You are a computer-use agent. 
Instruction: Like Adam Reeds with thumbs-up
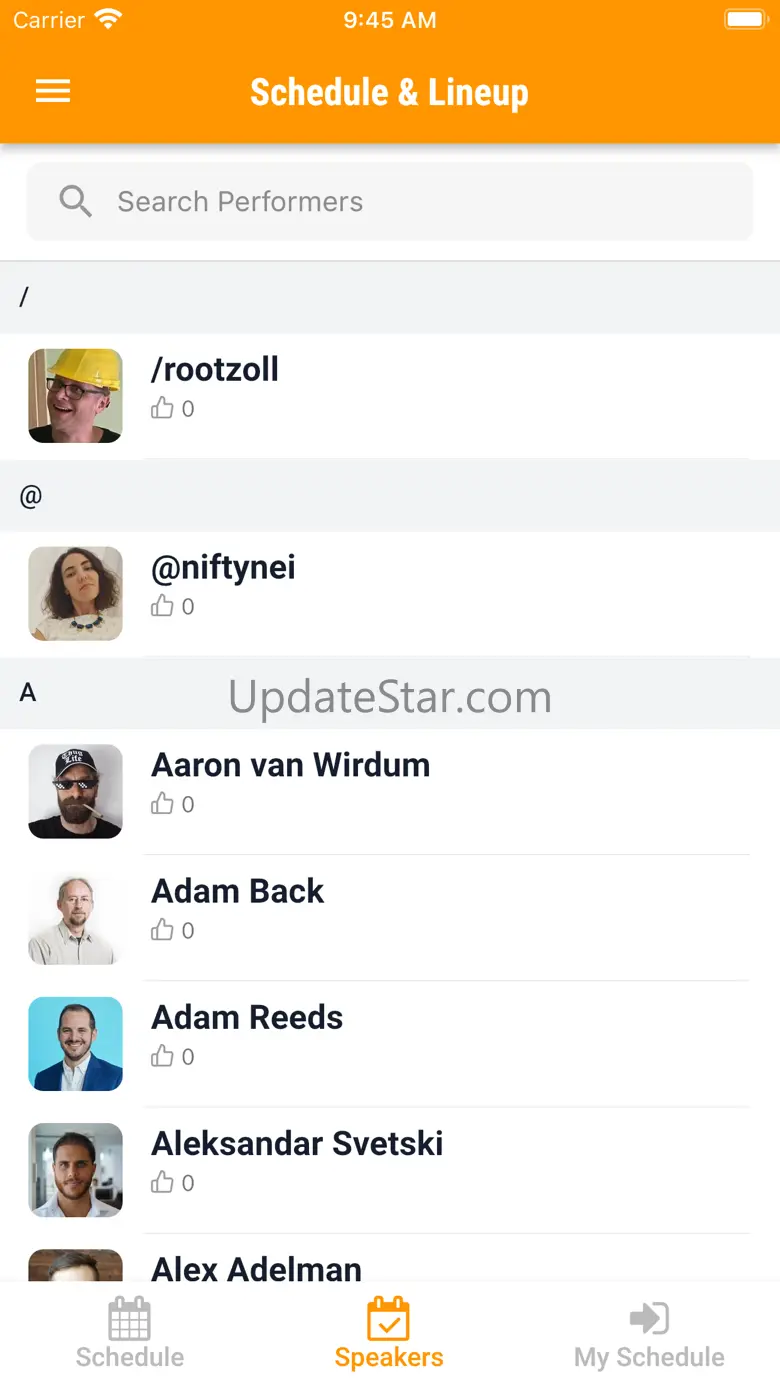[162, 1056]
